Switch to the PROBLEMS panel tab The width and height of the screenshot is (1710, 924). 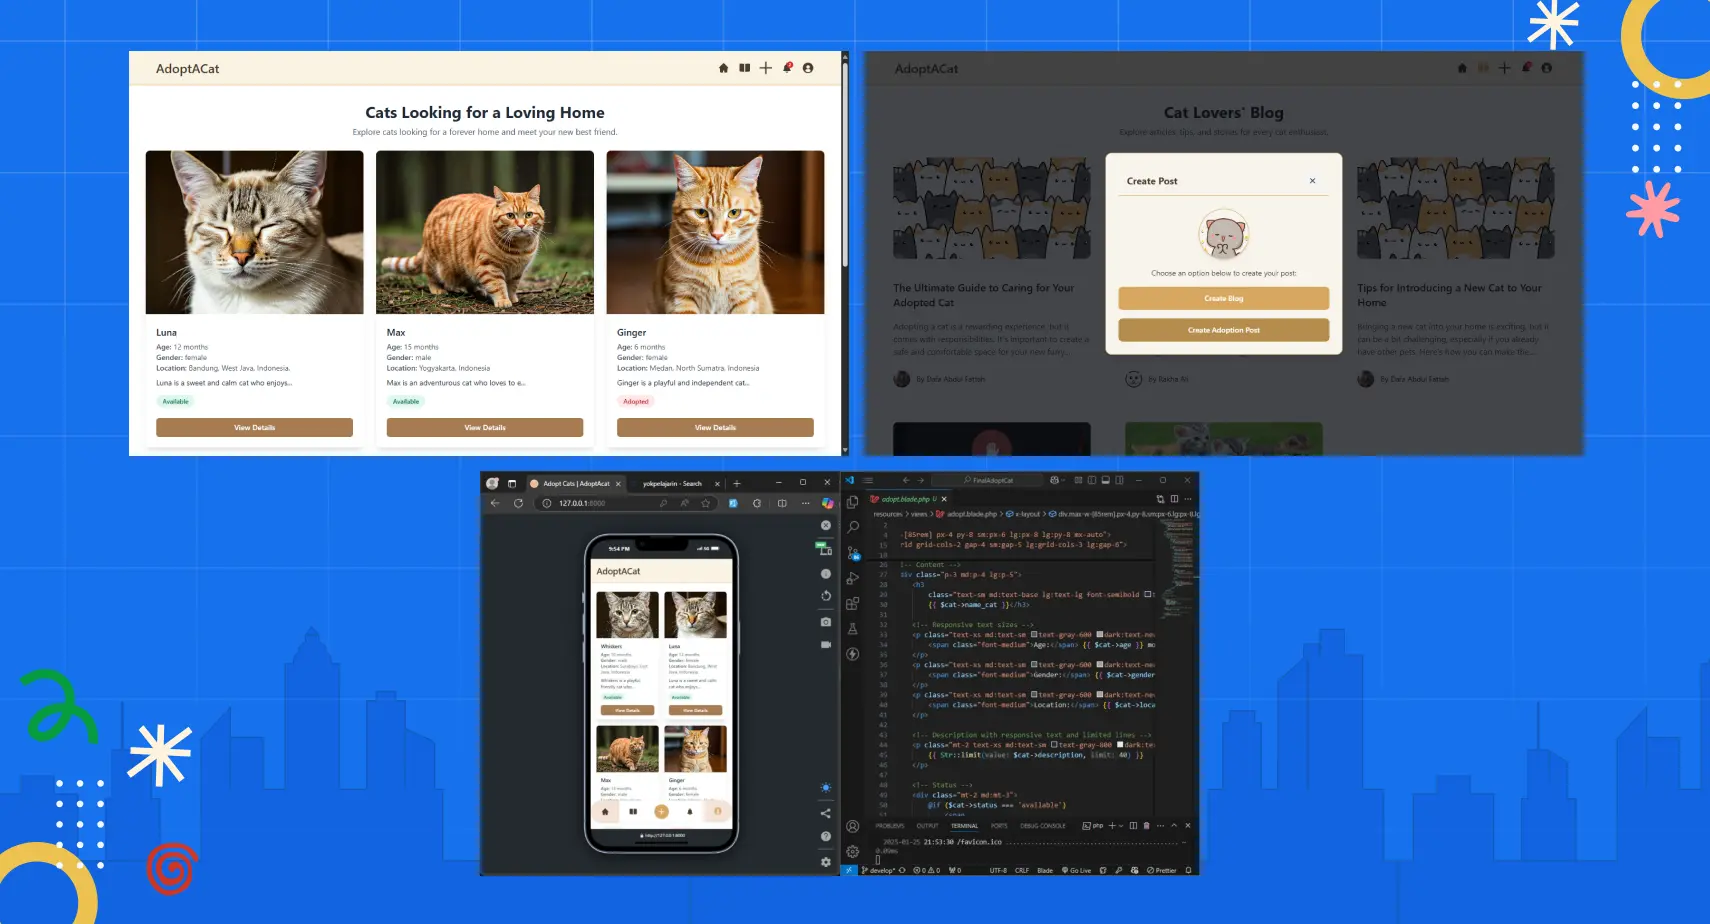point(890,826)
